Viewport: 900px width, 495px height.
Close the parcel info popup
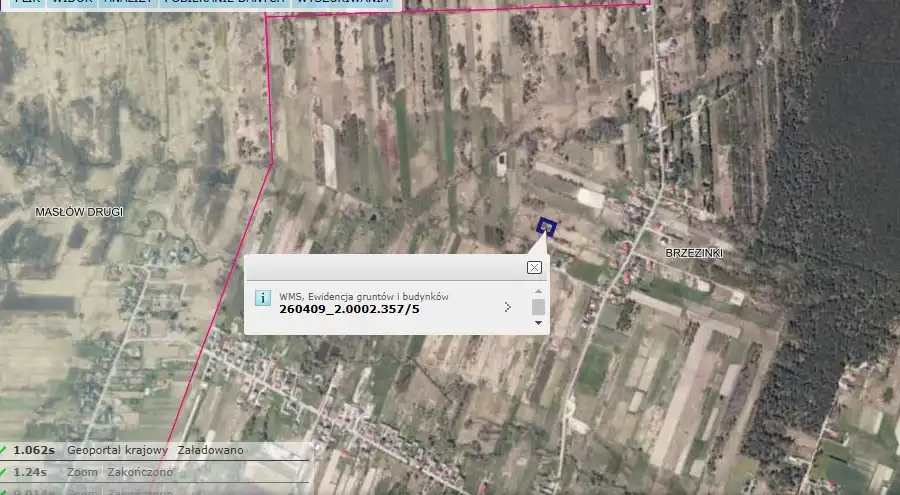(534, 267)
